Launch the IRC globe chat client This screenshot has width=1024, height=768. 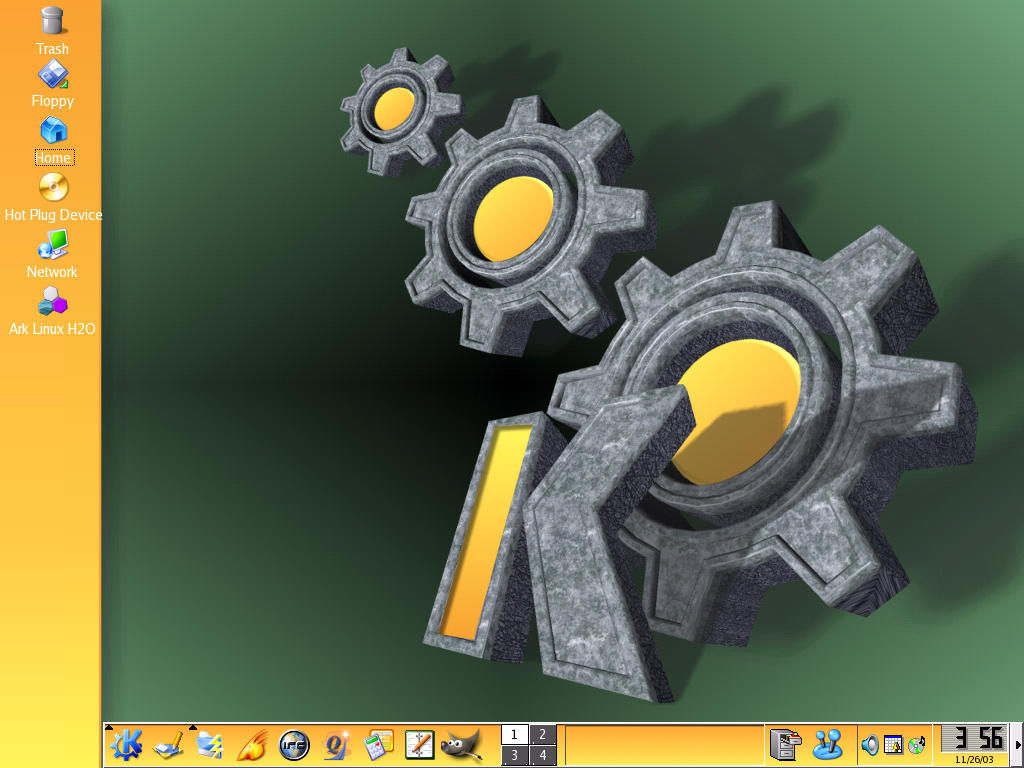294,745
